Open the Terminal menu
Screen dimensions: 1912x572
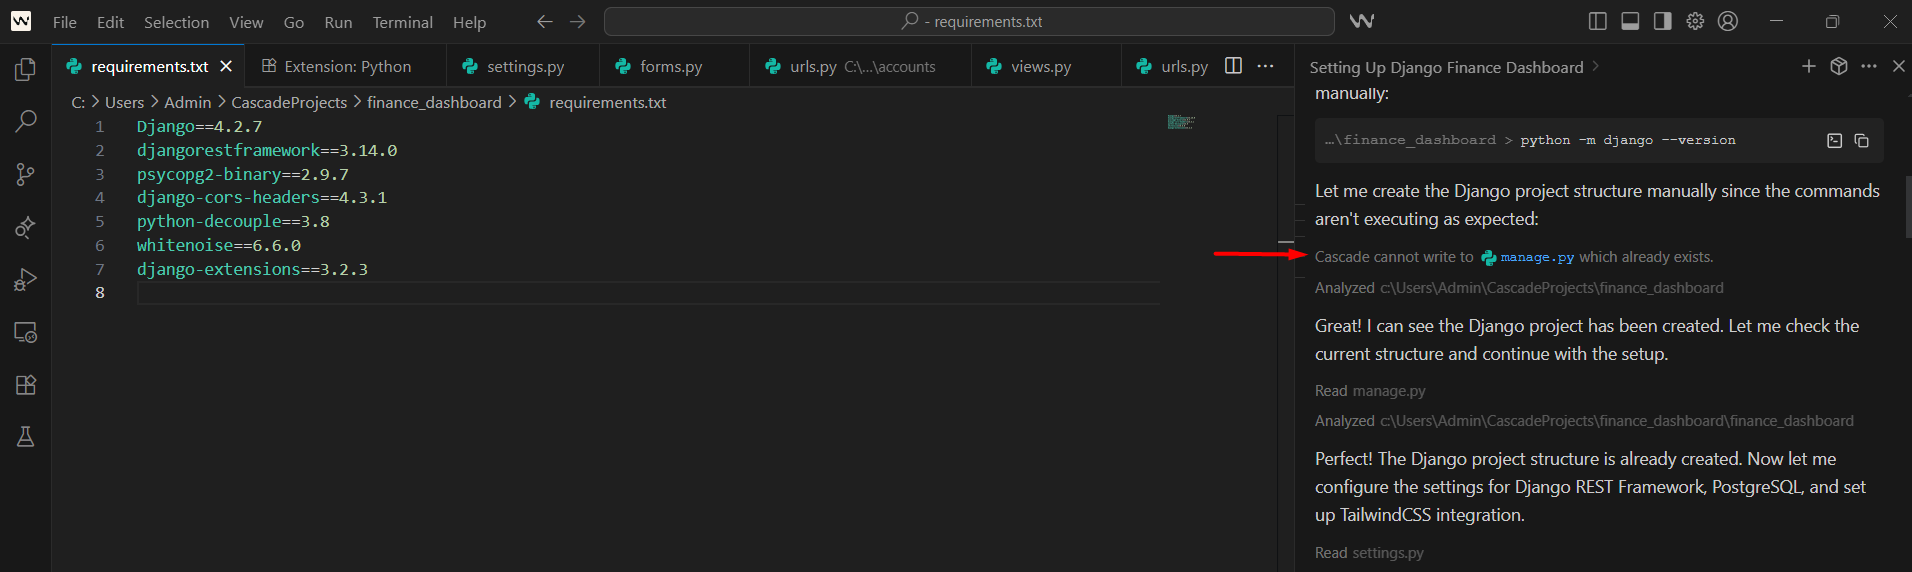click(402, 22)
